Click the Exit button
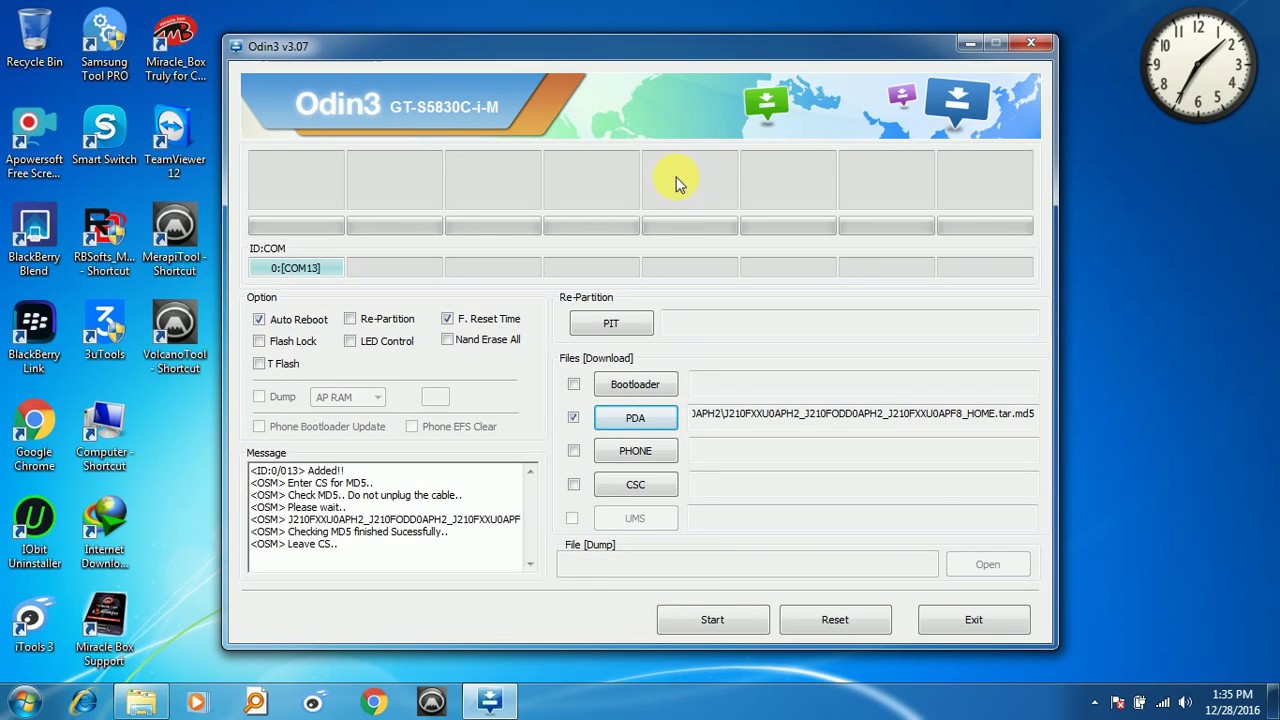The image size is (1280, 720). coord(974,620)
